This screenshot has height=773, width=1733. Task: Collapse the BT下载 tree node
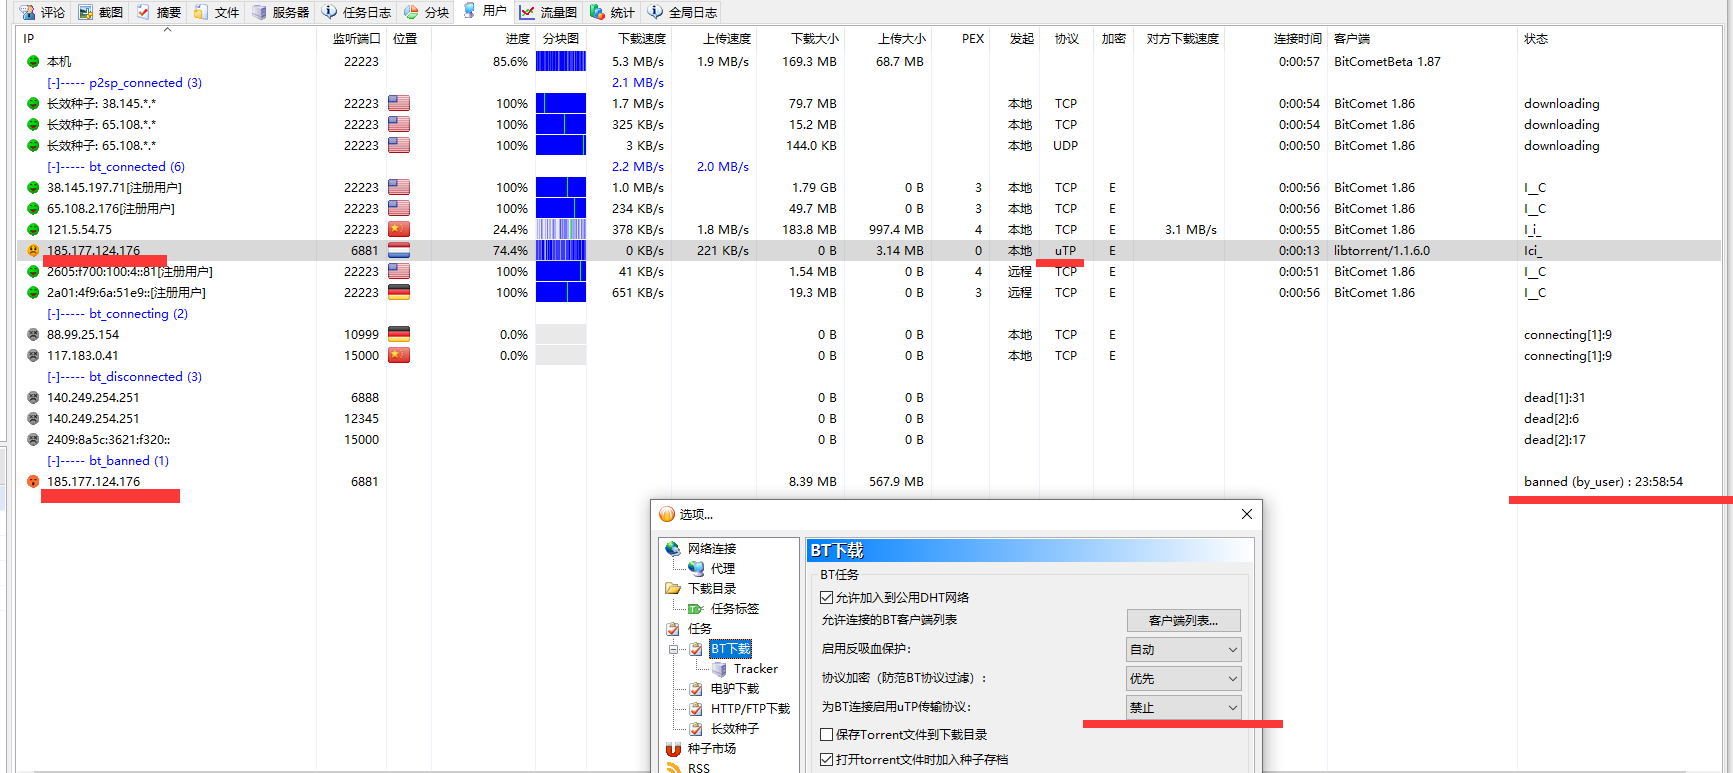tap(674, 649)
